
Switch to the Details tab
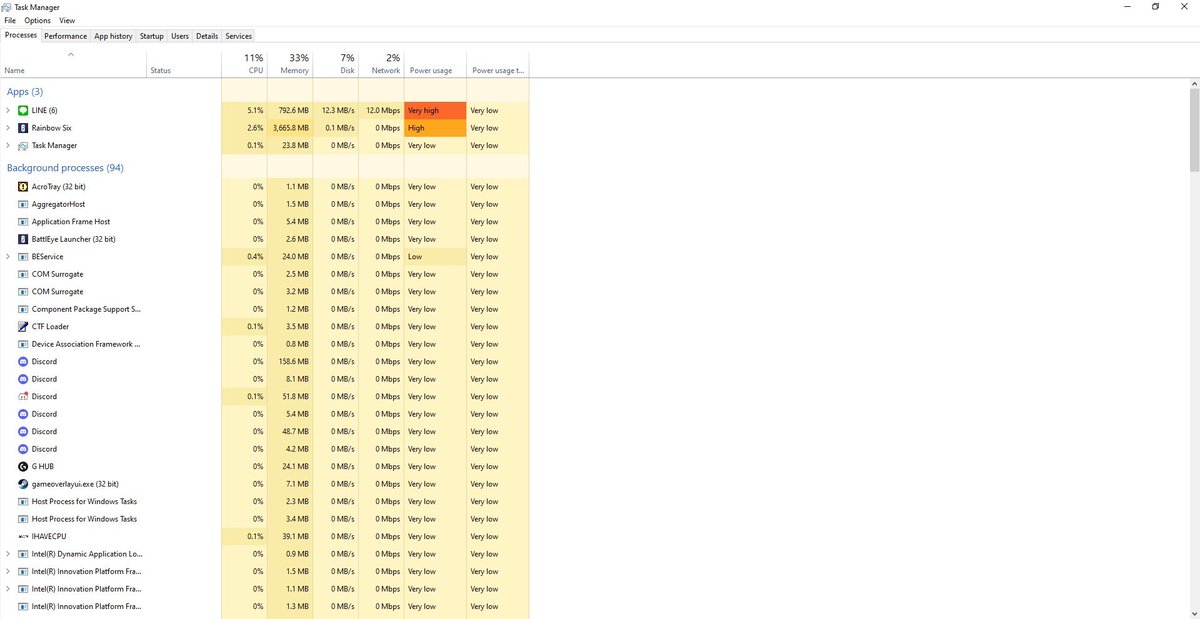[207, 36]
